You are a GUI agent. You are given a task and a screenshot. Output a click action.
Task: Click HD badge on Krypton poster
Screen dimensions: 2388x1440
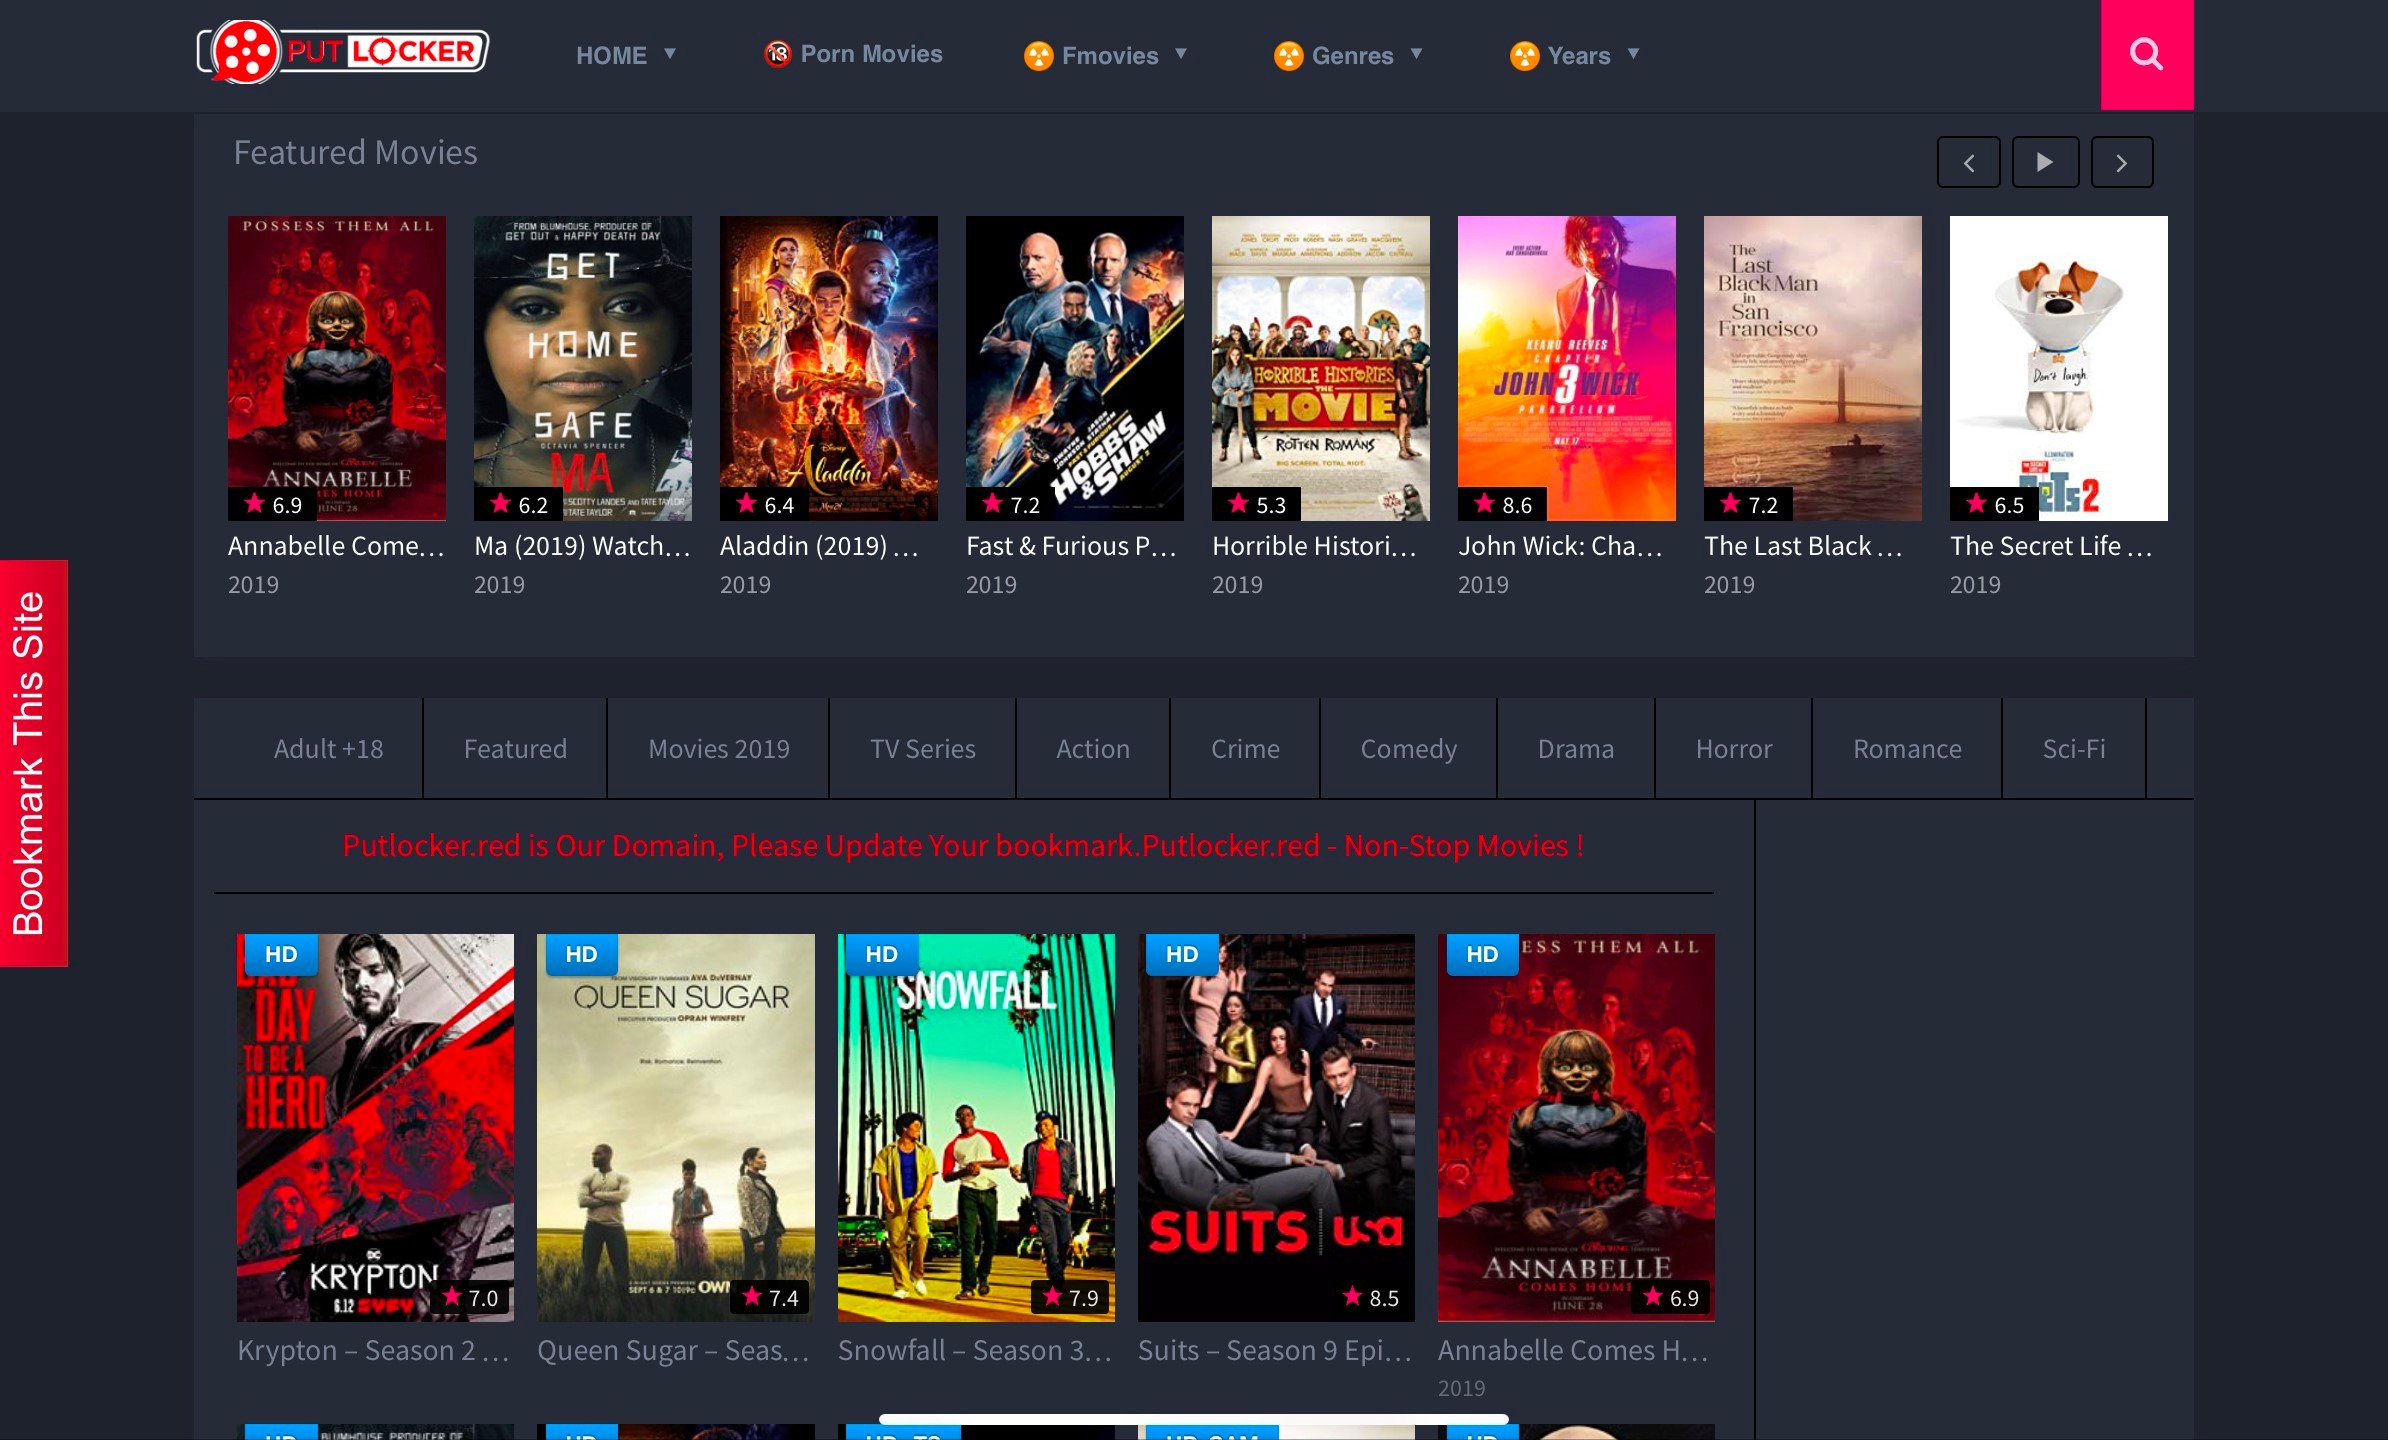coord(280,954)
